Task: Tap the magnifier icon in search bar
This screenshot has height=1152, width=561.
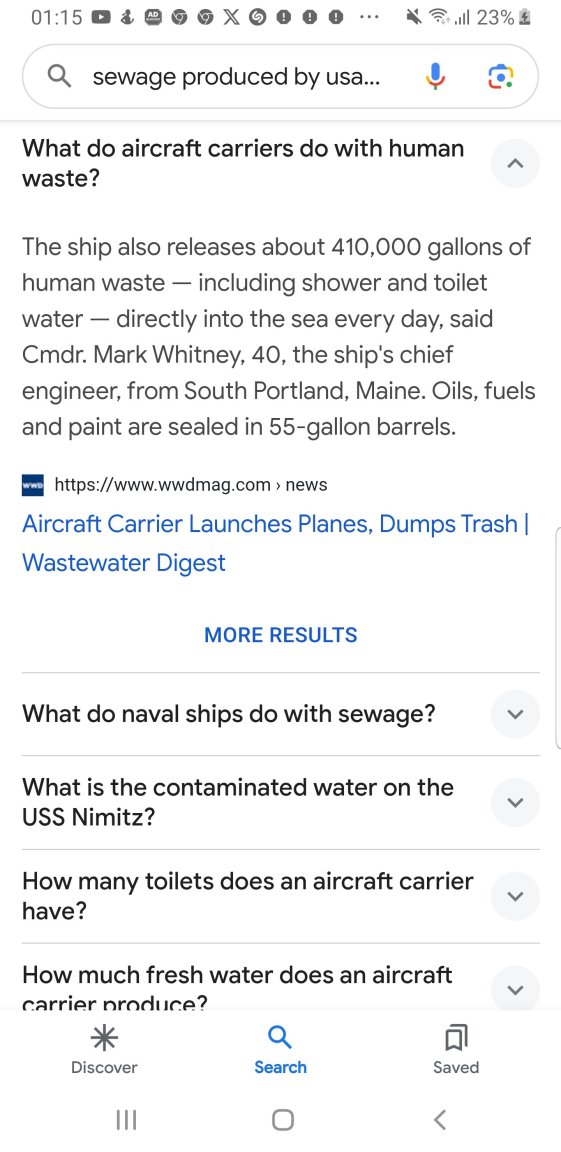Action: tap(59, 76)
